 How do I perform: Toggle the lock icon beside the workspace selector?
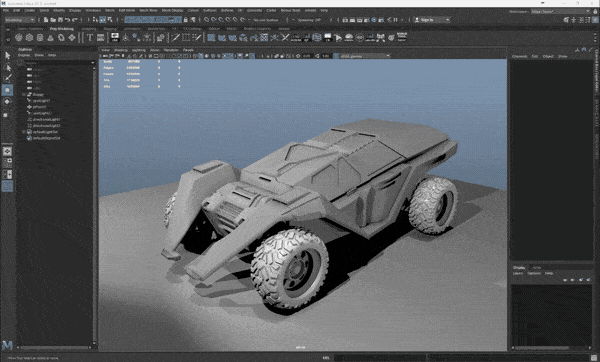click(x=595, y=11)
